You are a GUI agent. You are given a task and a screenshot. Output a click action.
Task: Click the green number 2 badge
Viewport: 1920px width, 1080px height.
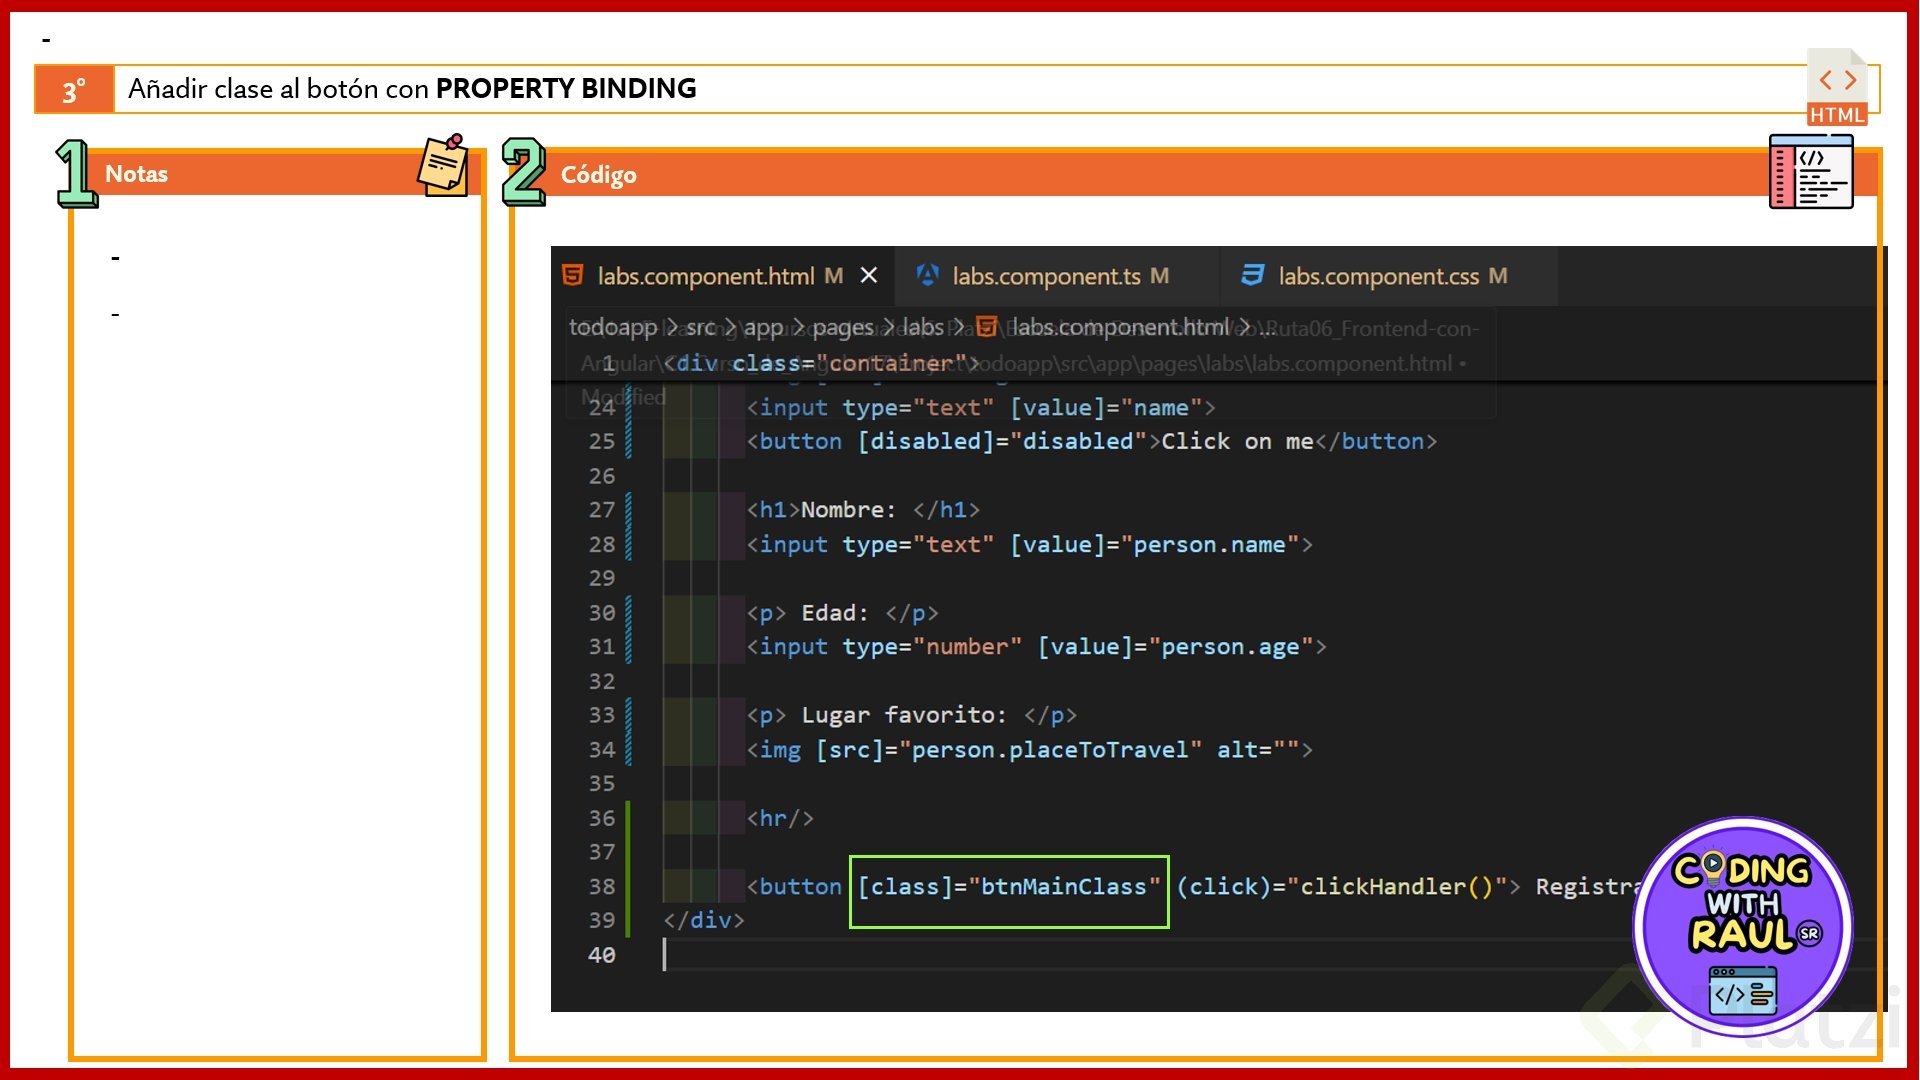click(524, 172)
